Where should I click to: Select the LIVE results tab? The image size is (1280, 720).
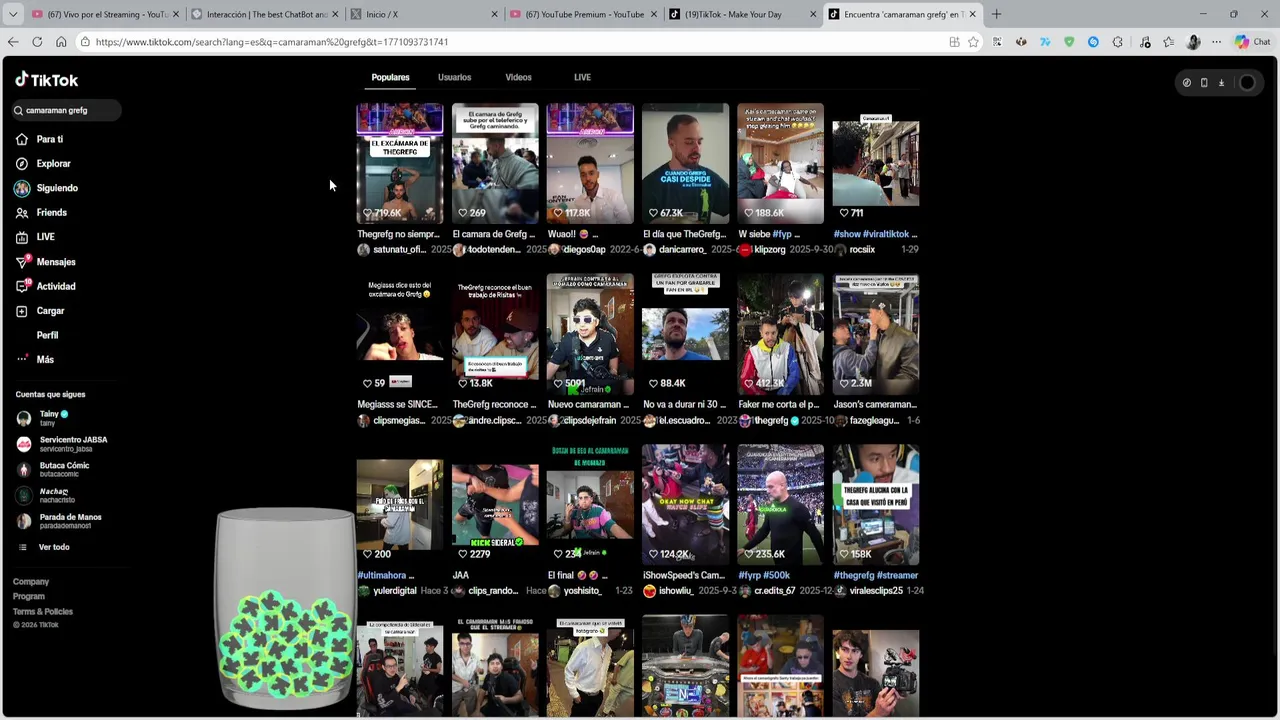pos(582,77)
